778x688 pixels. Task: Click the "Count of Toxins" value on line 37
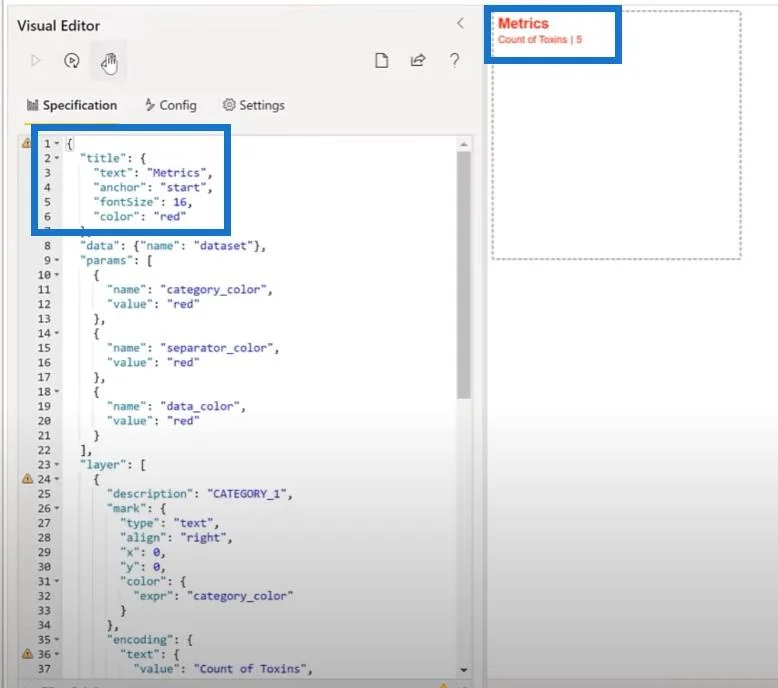pos(250,669)
